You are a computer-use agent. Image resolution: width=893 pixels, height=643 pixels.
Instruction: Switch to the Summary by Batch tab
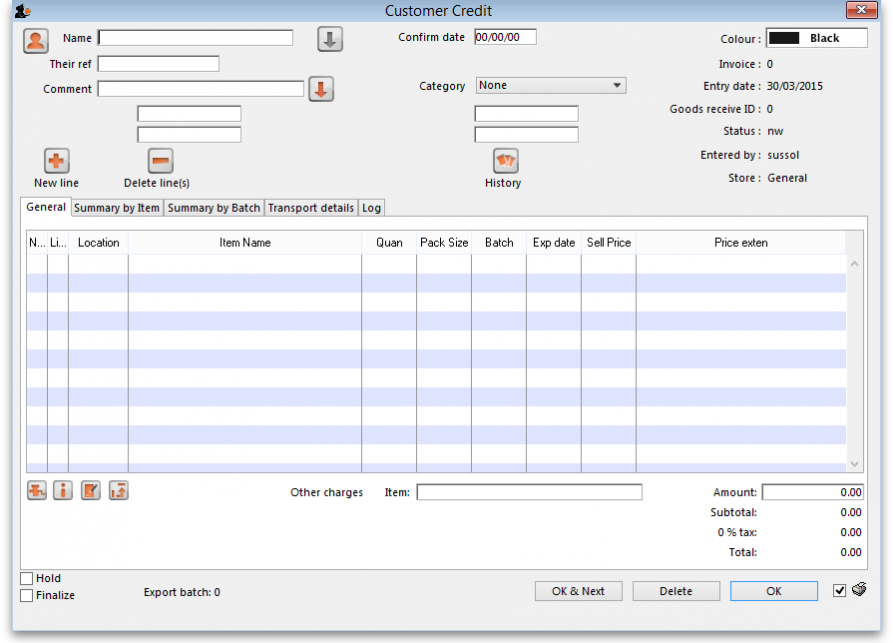click(x=214, y=208)
